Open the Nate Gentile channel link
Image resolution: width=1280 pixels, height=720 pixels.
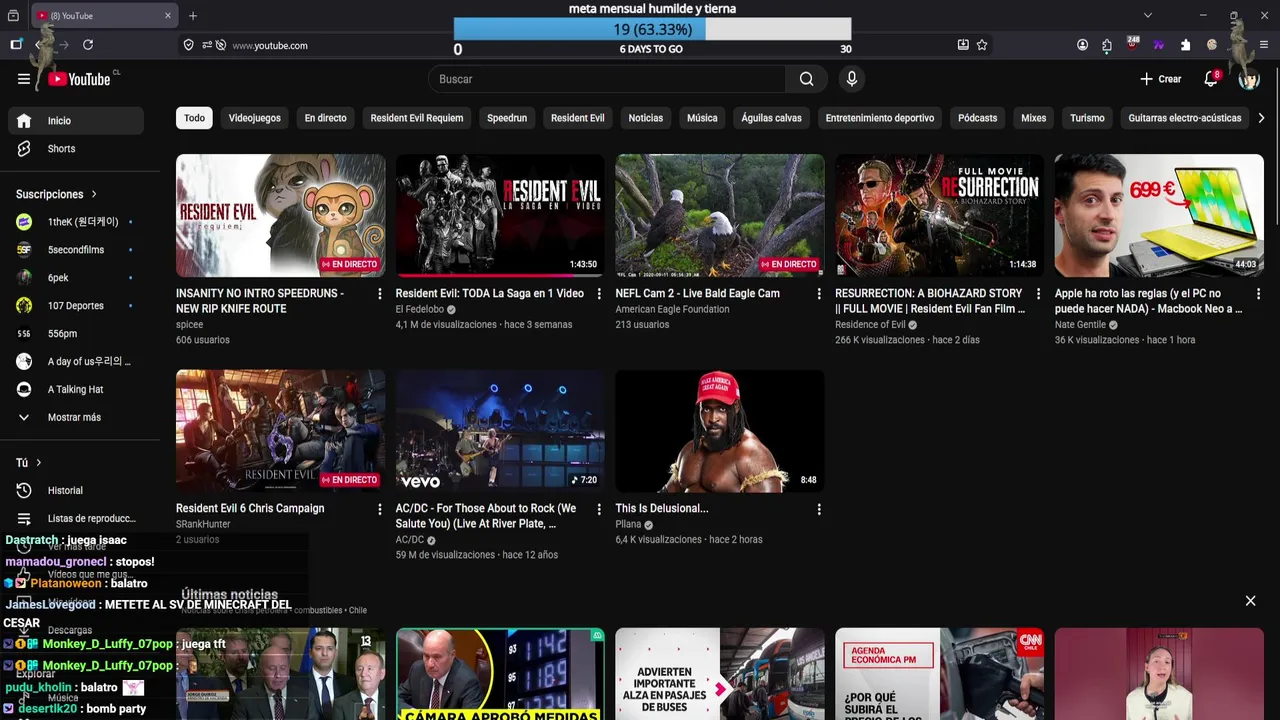tap(1080, 325)
